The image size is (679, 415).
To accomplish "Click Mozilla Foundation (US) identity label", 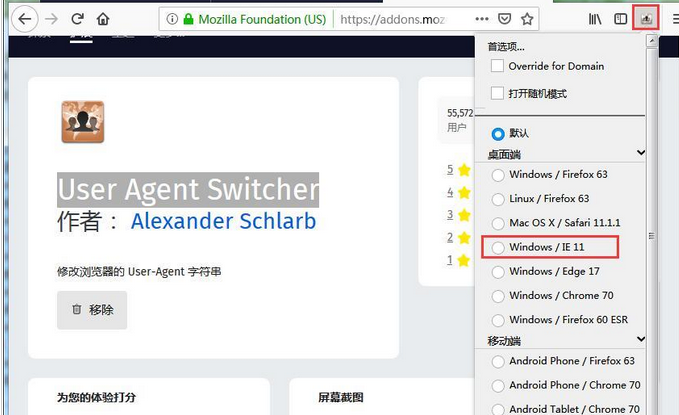I will click(x=262, y=19).
